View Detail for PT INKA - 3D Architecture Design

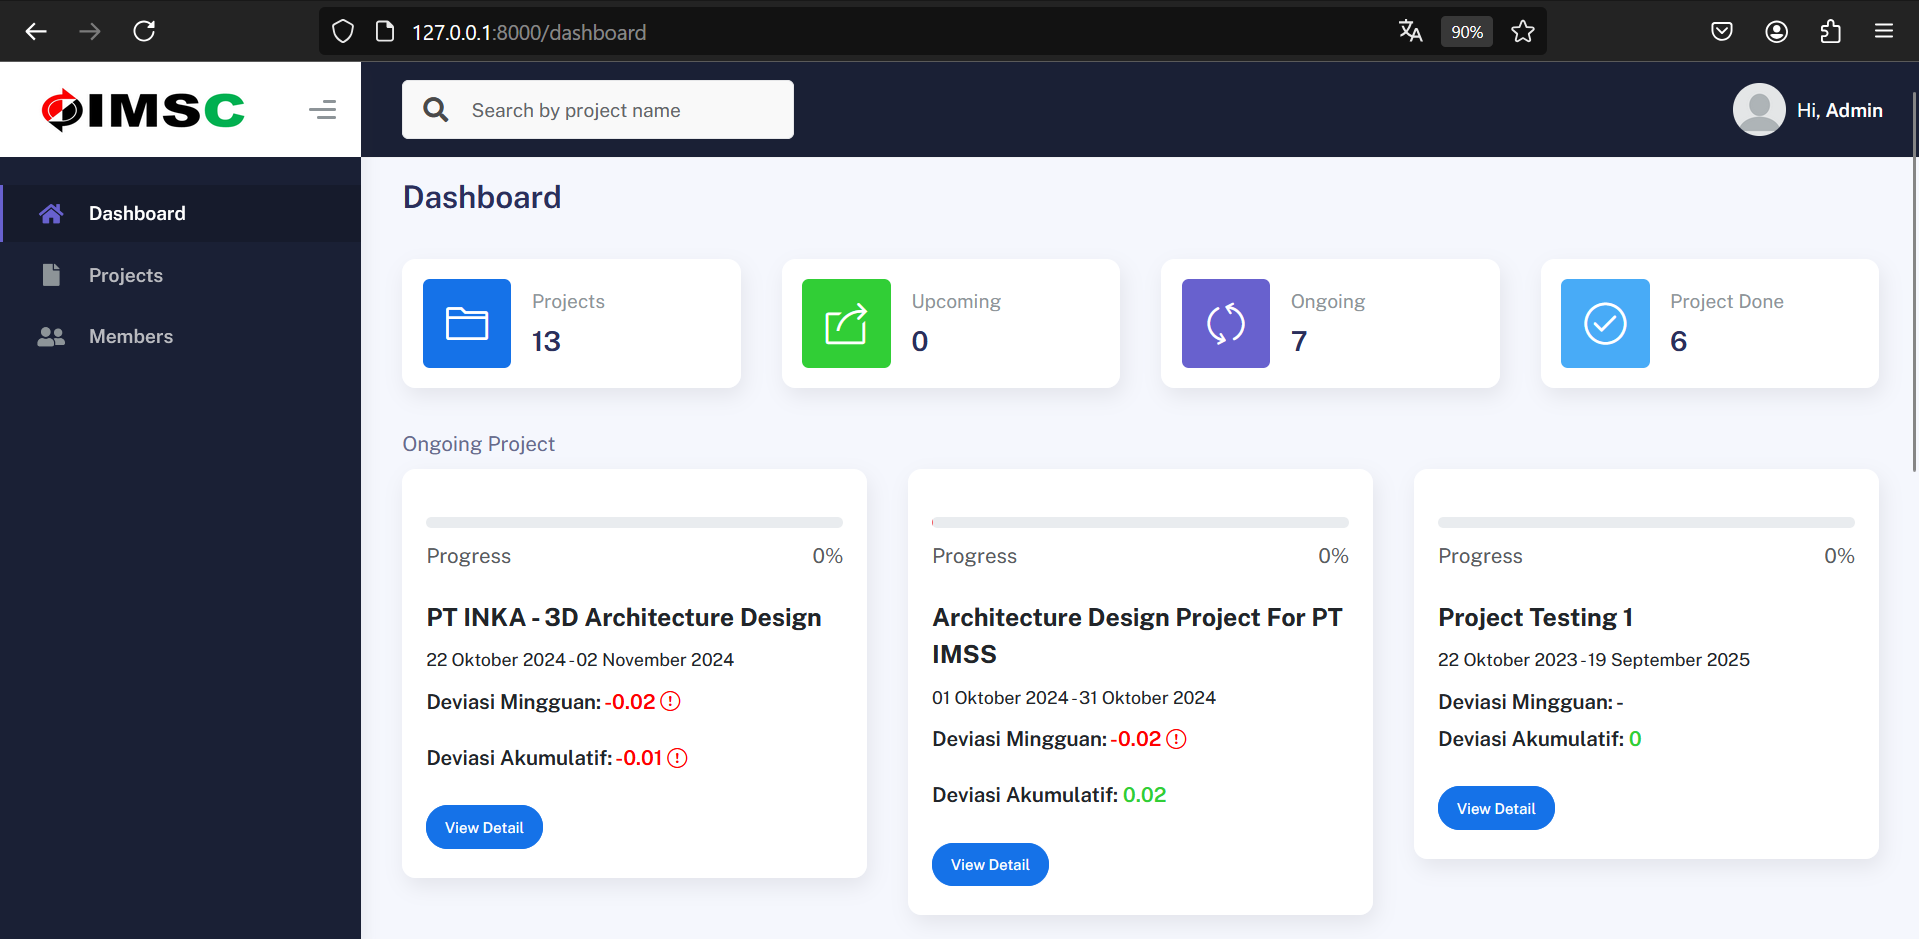coord(484,827)
